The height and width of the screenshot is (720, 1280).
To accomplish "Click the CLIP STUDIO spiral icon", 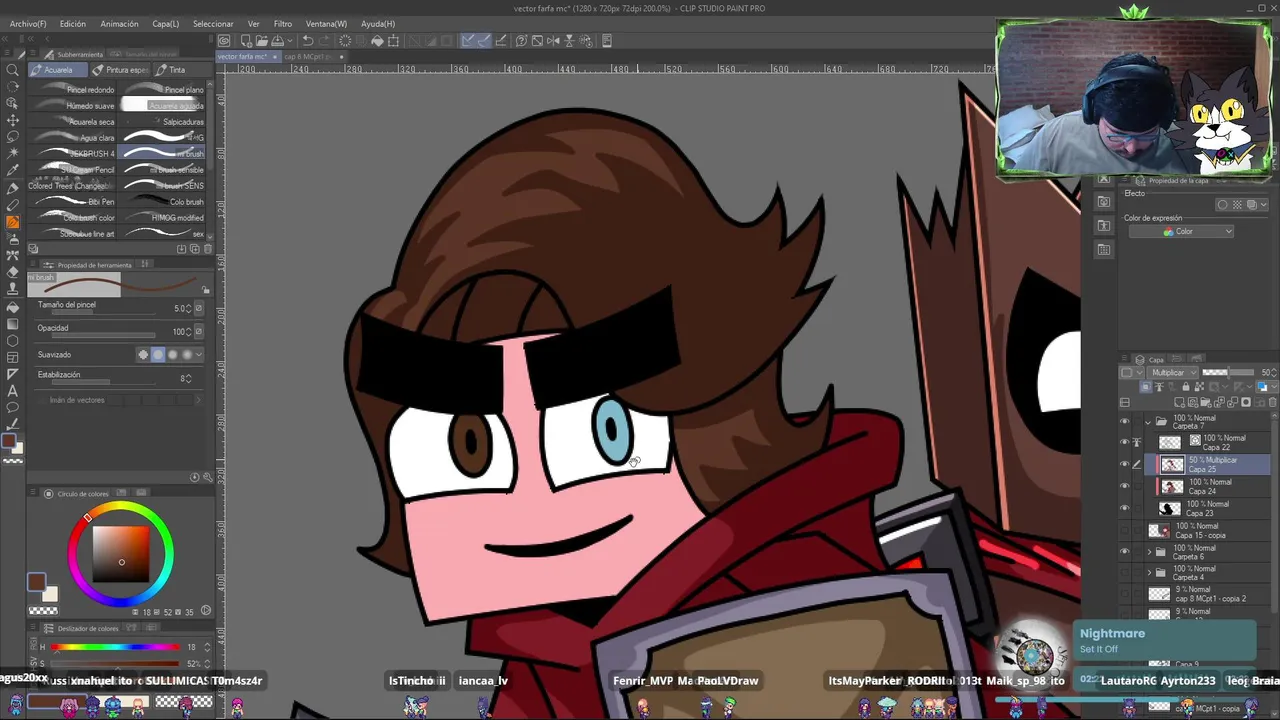I will 224,41.
